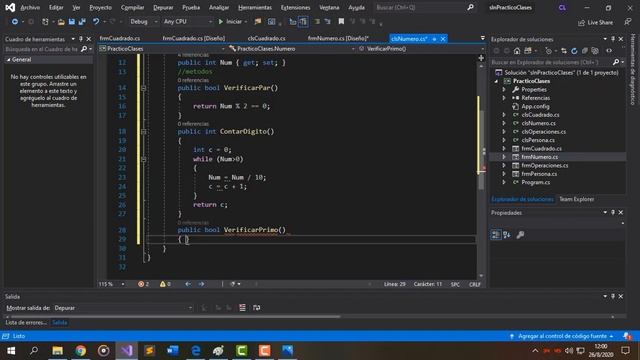Collapse the VerificarPar method outline

pyautogui.click(x=143, y=88)
